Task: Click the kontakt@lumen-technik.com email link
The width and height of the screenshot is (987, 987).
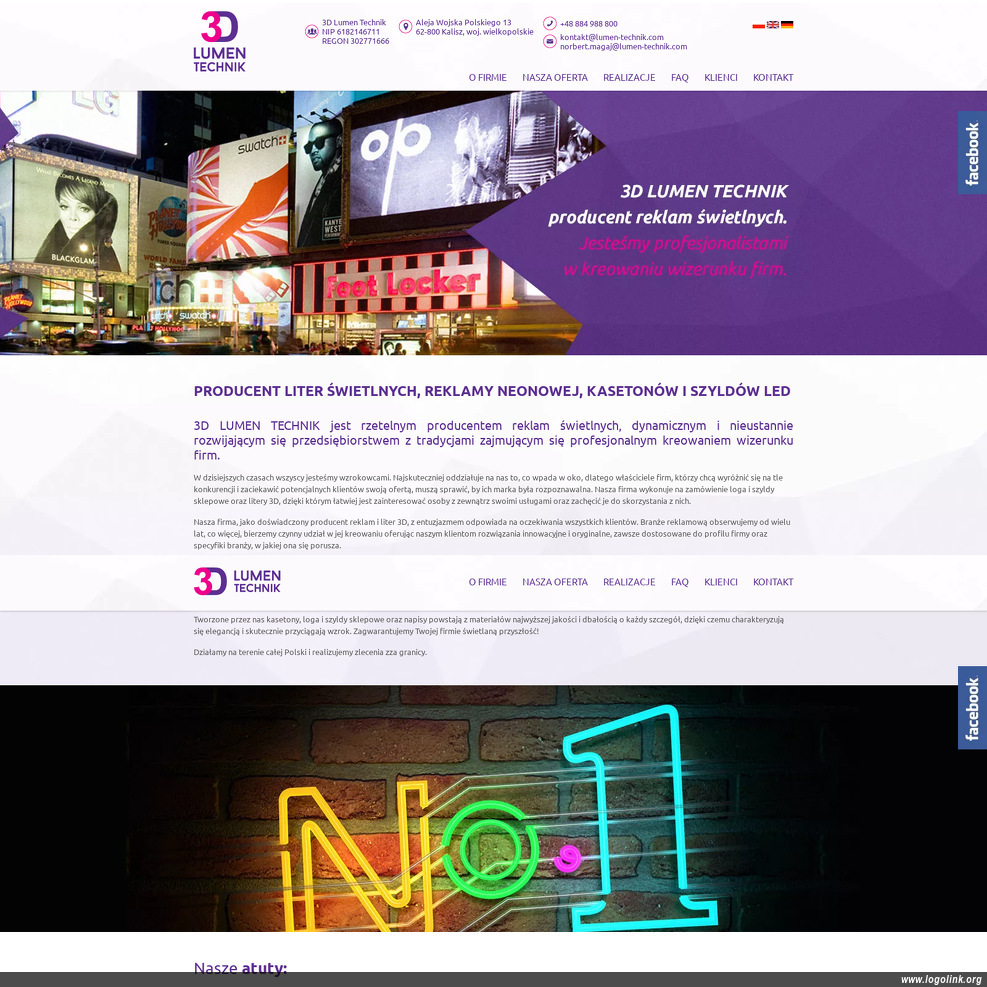Action: point(612,37)
